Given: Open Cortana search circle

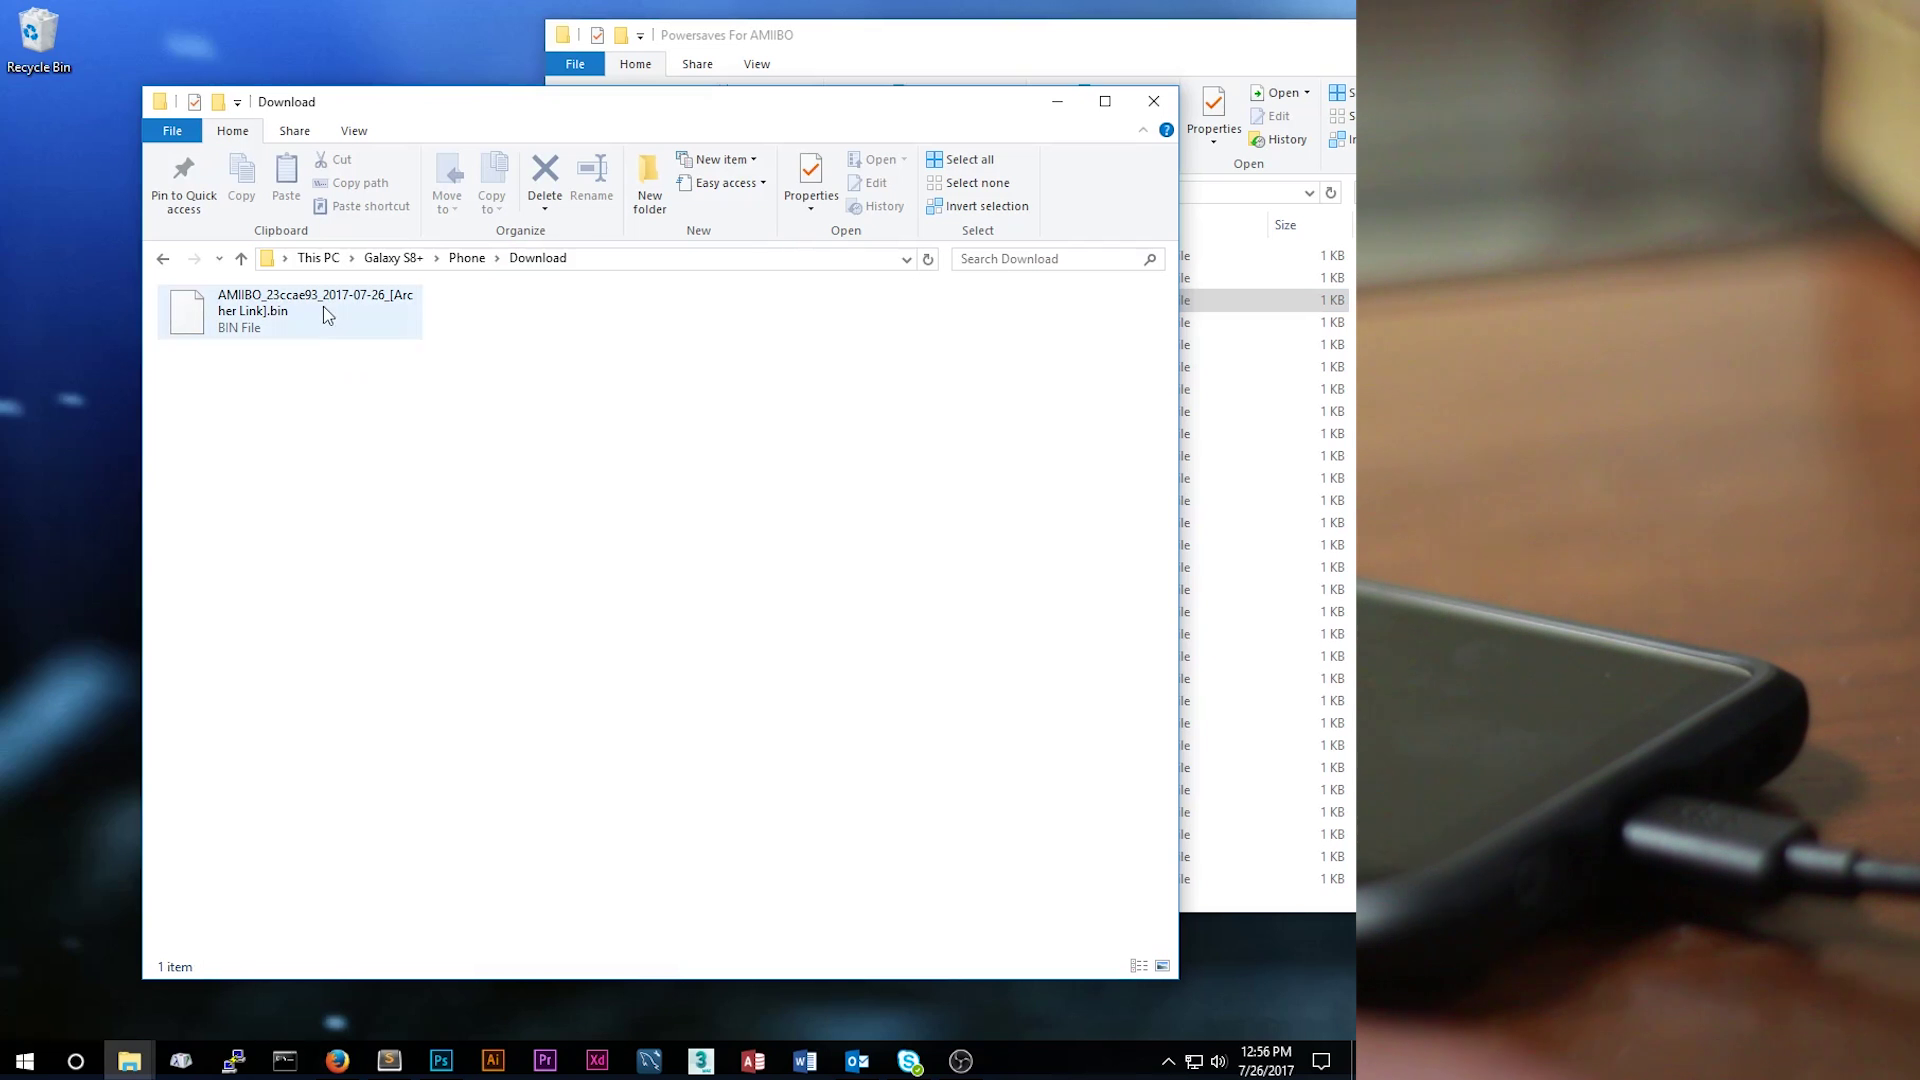Looking at the screenshot, I should [76, 1061].
